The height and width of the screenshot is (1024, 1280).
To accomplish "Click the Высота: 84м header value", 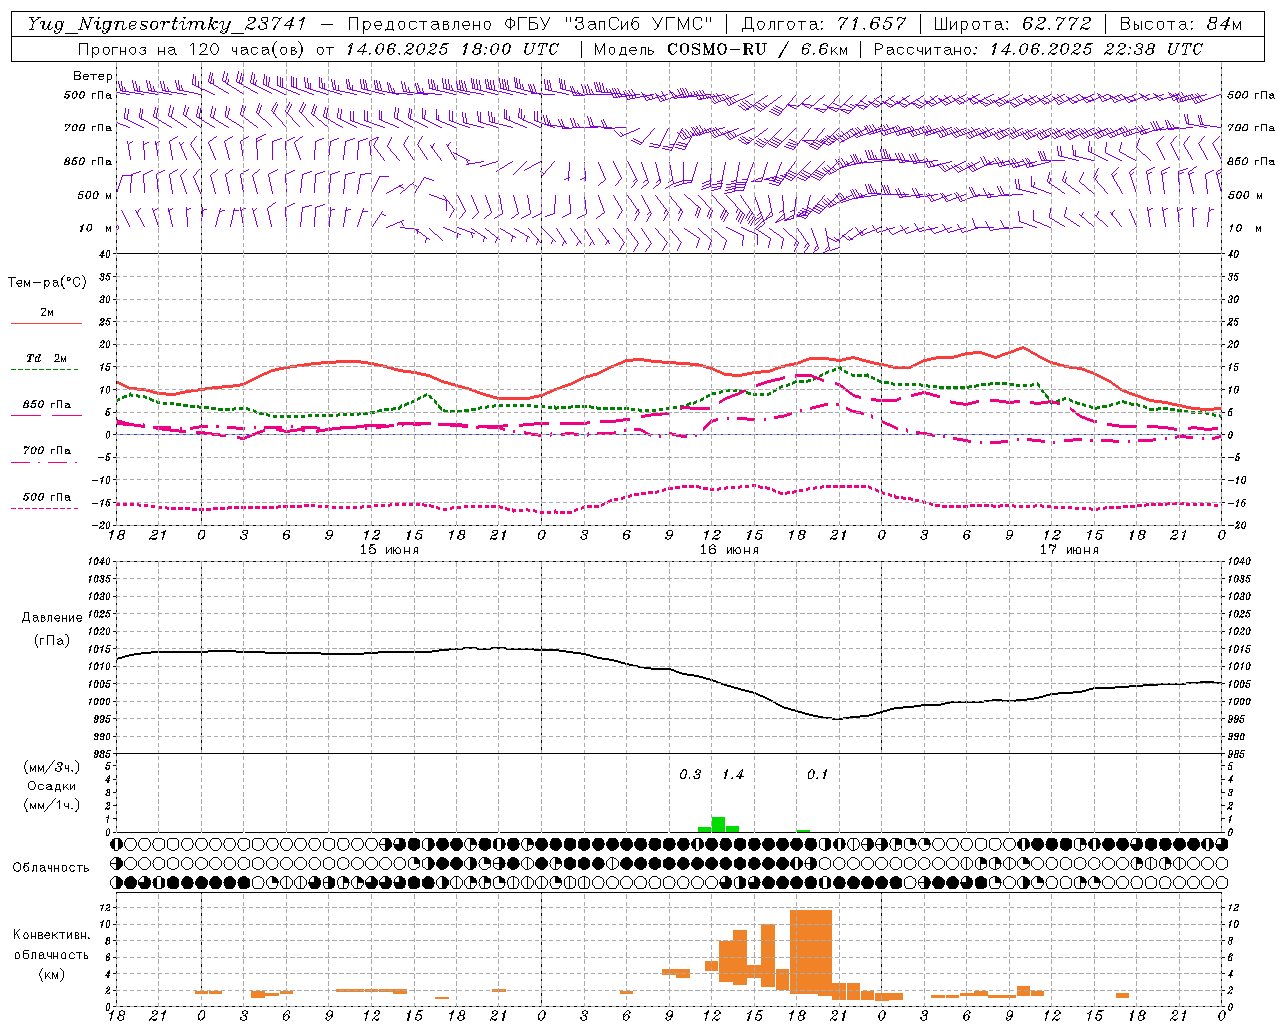I will coord(1181,24).
